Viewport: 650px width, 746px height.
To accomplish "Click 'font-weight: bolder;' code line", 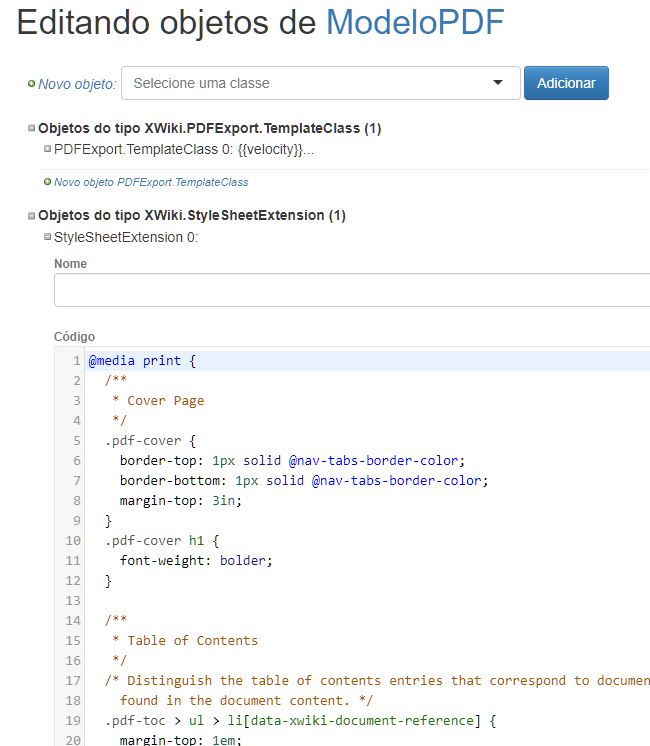I will 196,560.
